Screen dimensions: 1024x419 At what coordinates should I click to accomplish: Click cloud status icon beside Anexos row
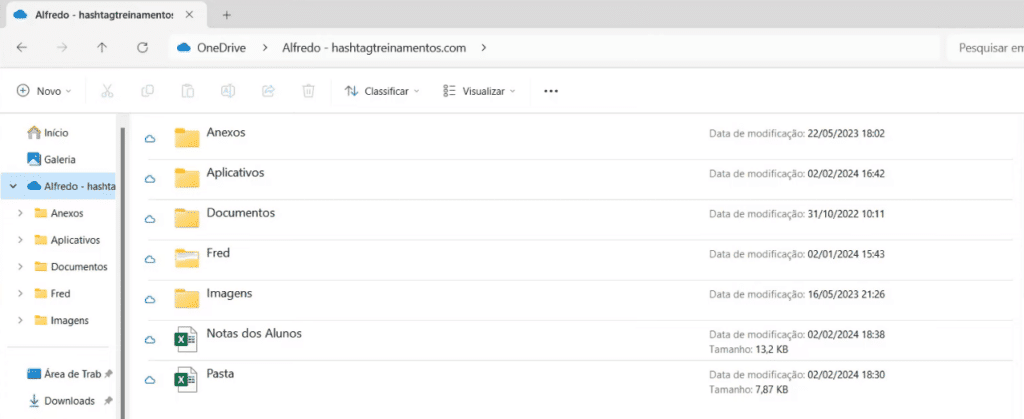point(150,138)
